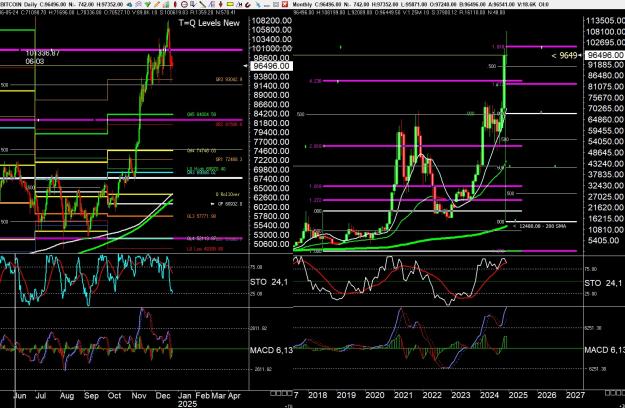Image resolution: width=625 pixels, height=408 pixels.
Task: Click the 2021 label on monthly time axis
Action: [x=403, y=395]
